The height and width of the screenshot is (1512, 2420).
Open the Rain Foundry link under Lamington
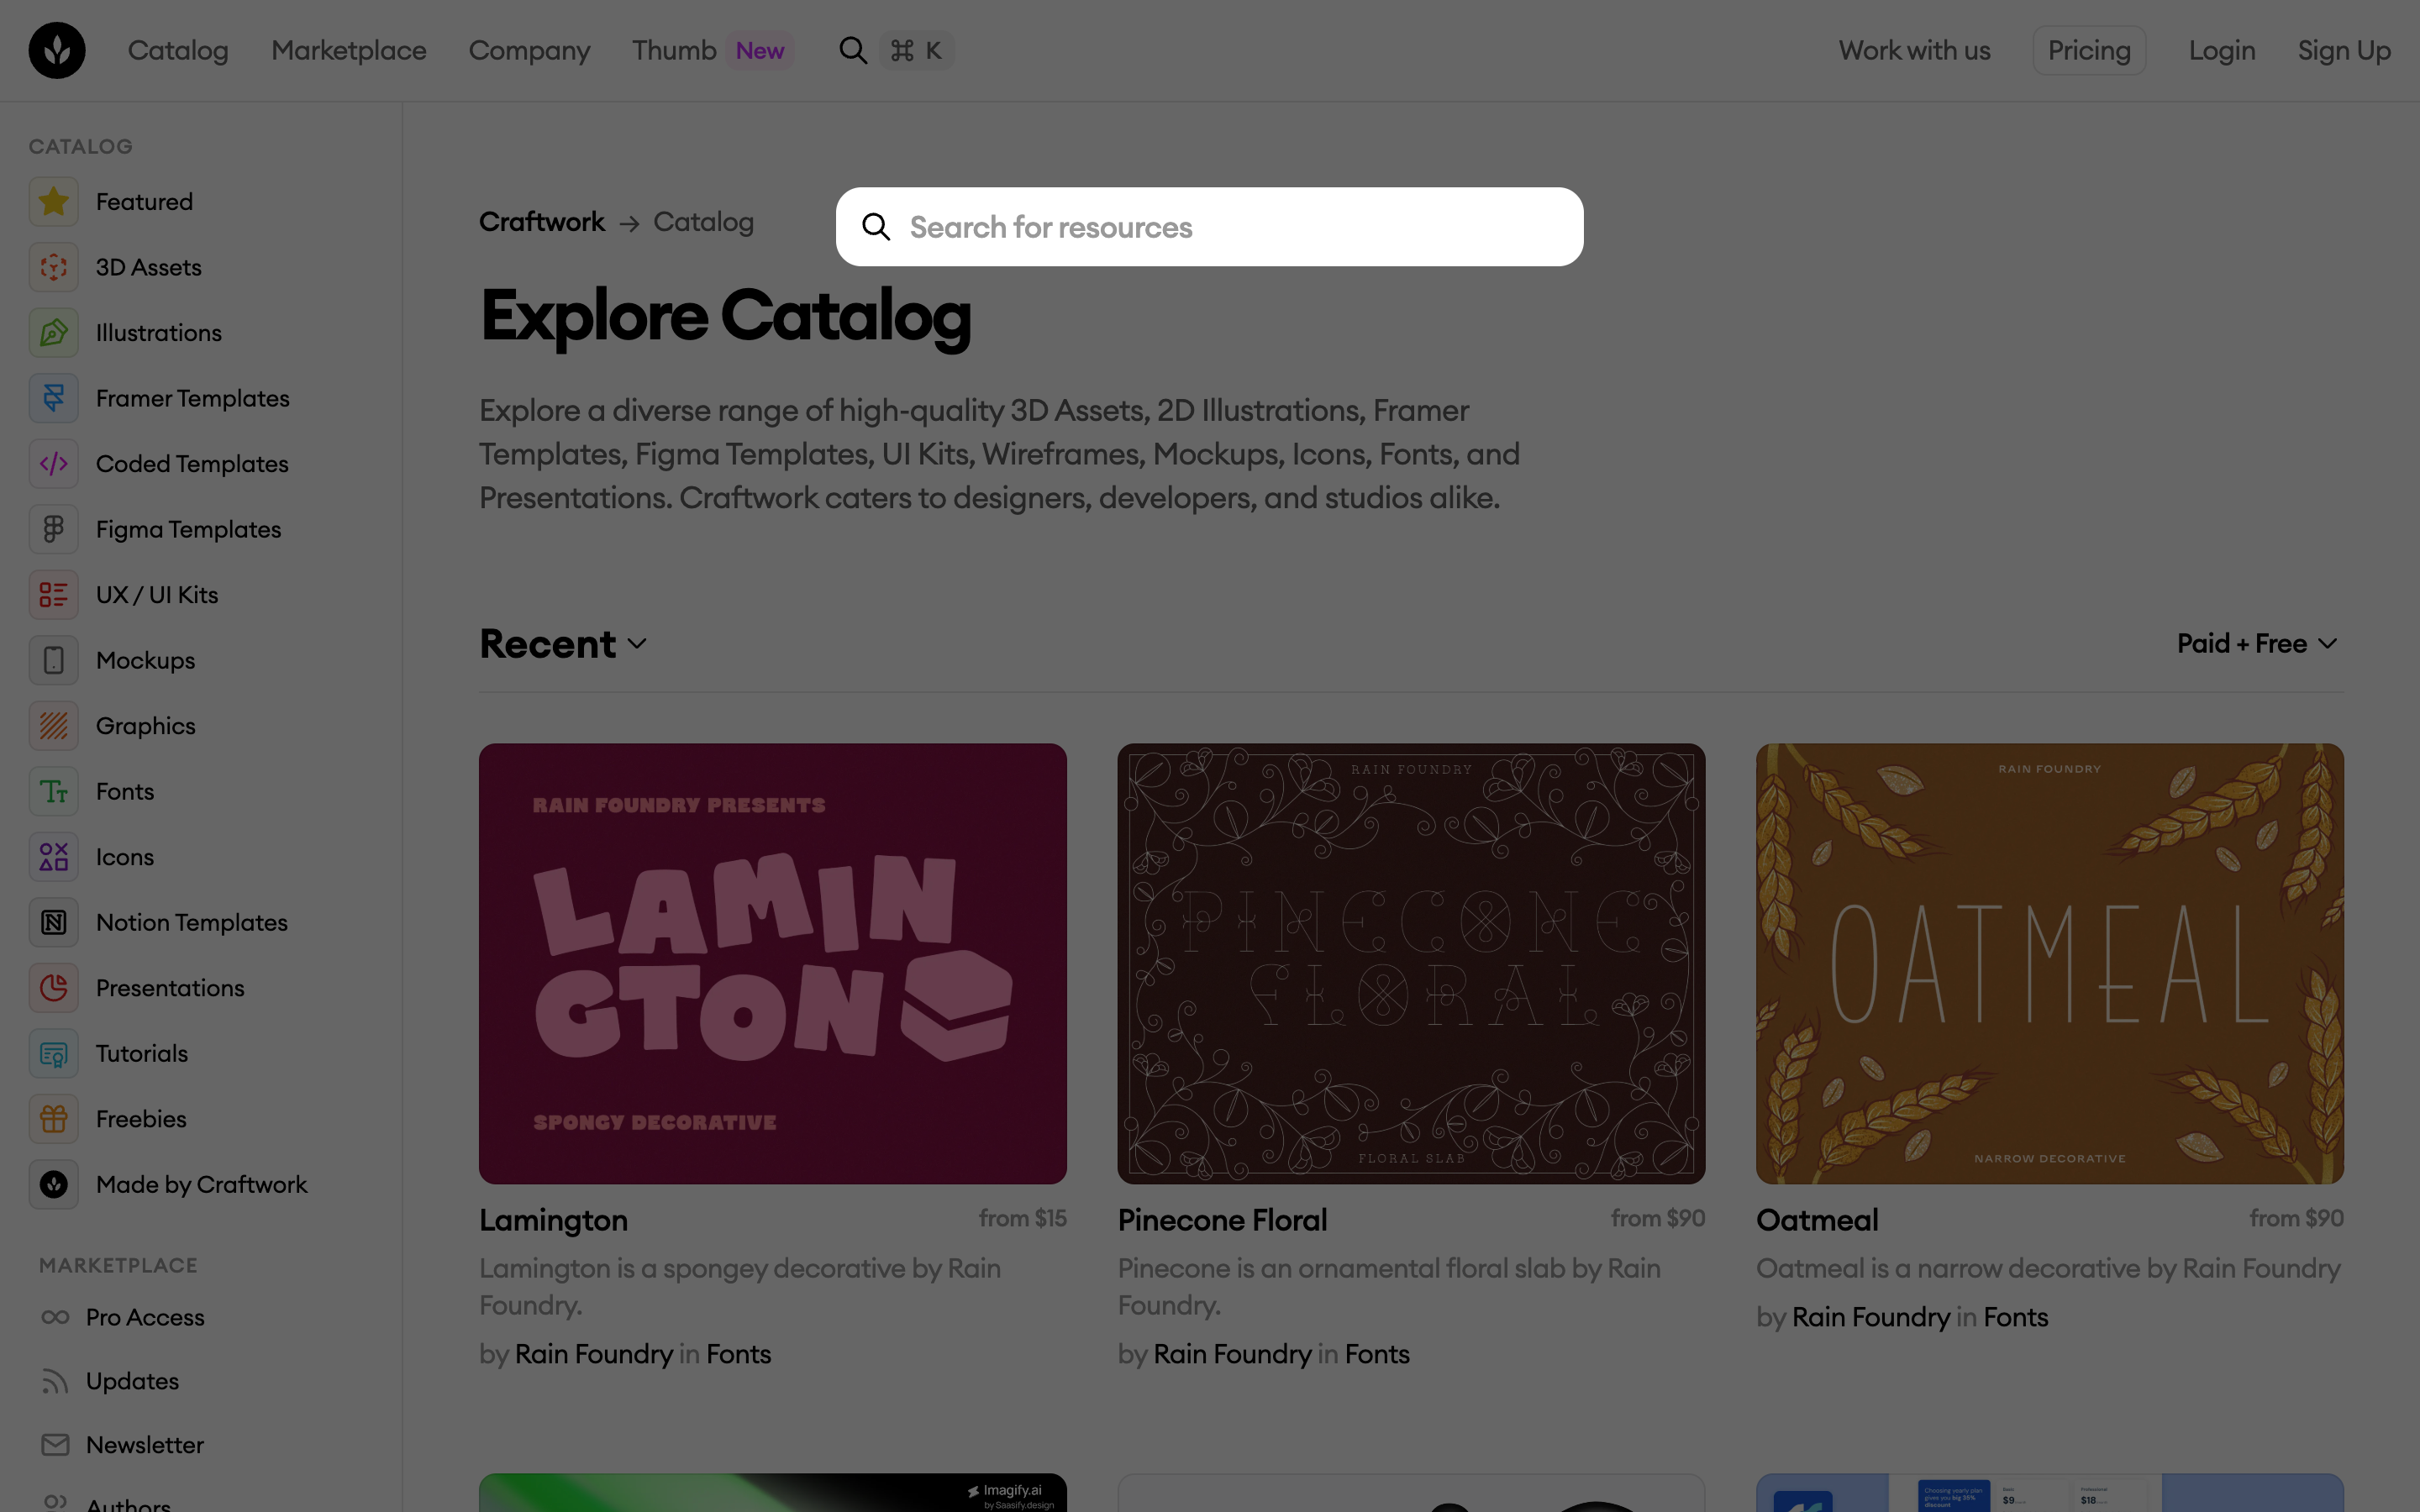click(x=594, y=1354)
